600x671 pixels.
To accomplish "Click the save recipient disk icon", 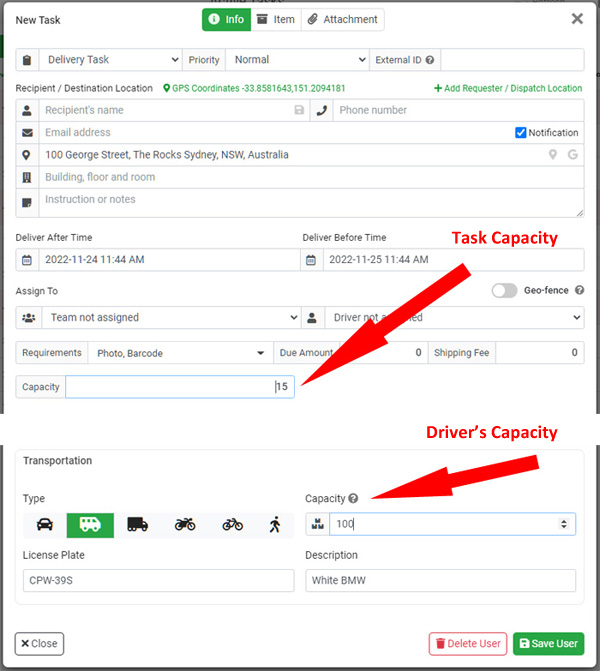I will pos(299,110).
